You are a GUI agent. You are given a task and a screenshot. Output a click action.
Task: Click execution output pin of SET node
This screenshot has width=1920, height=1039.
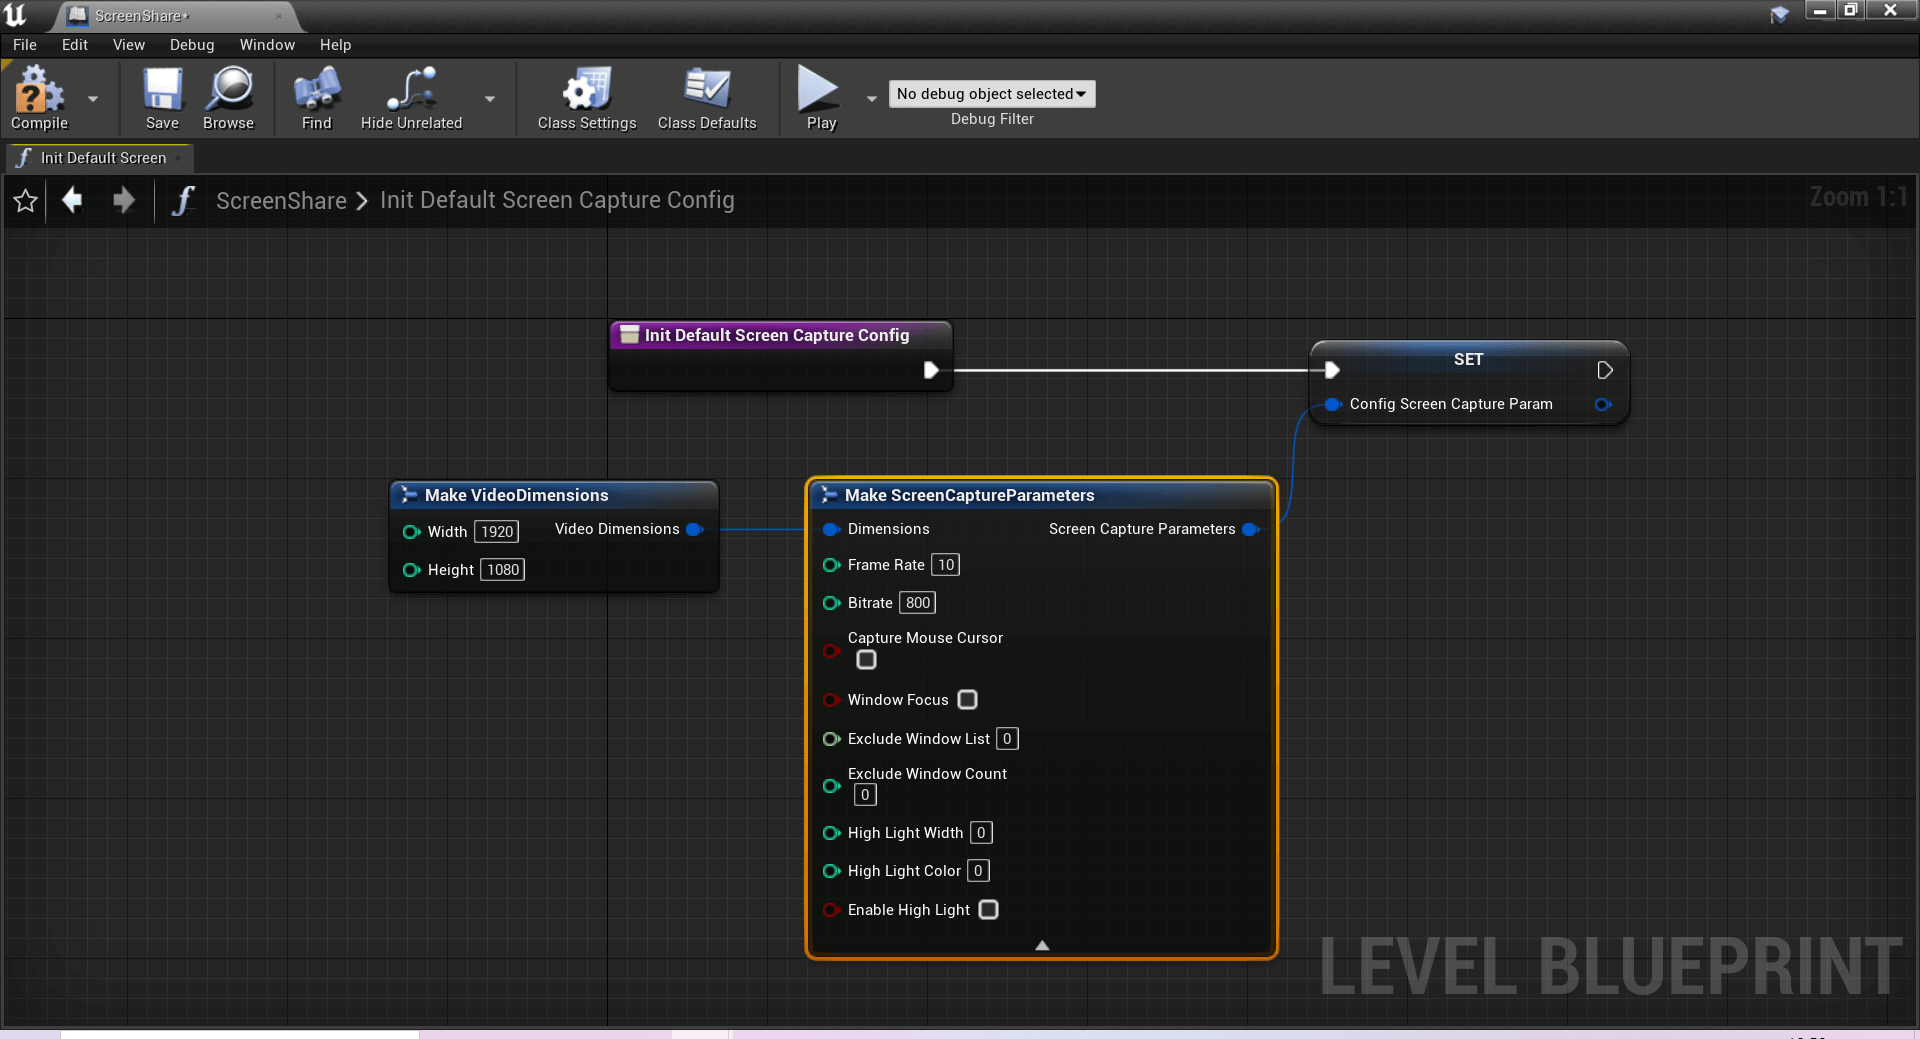point(1605,370)
